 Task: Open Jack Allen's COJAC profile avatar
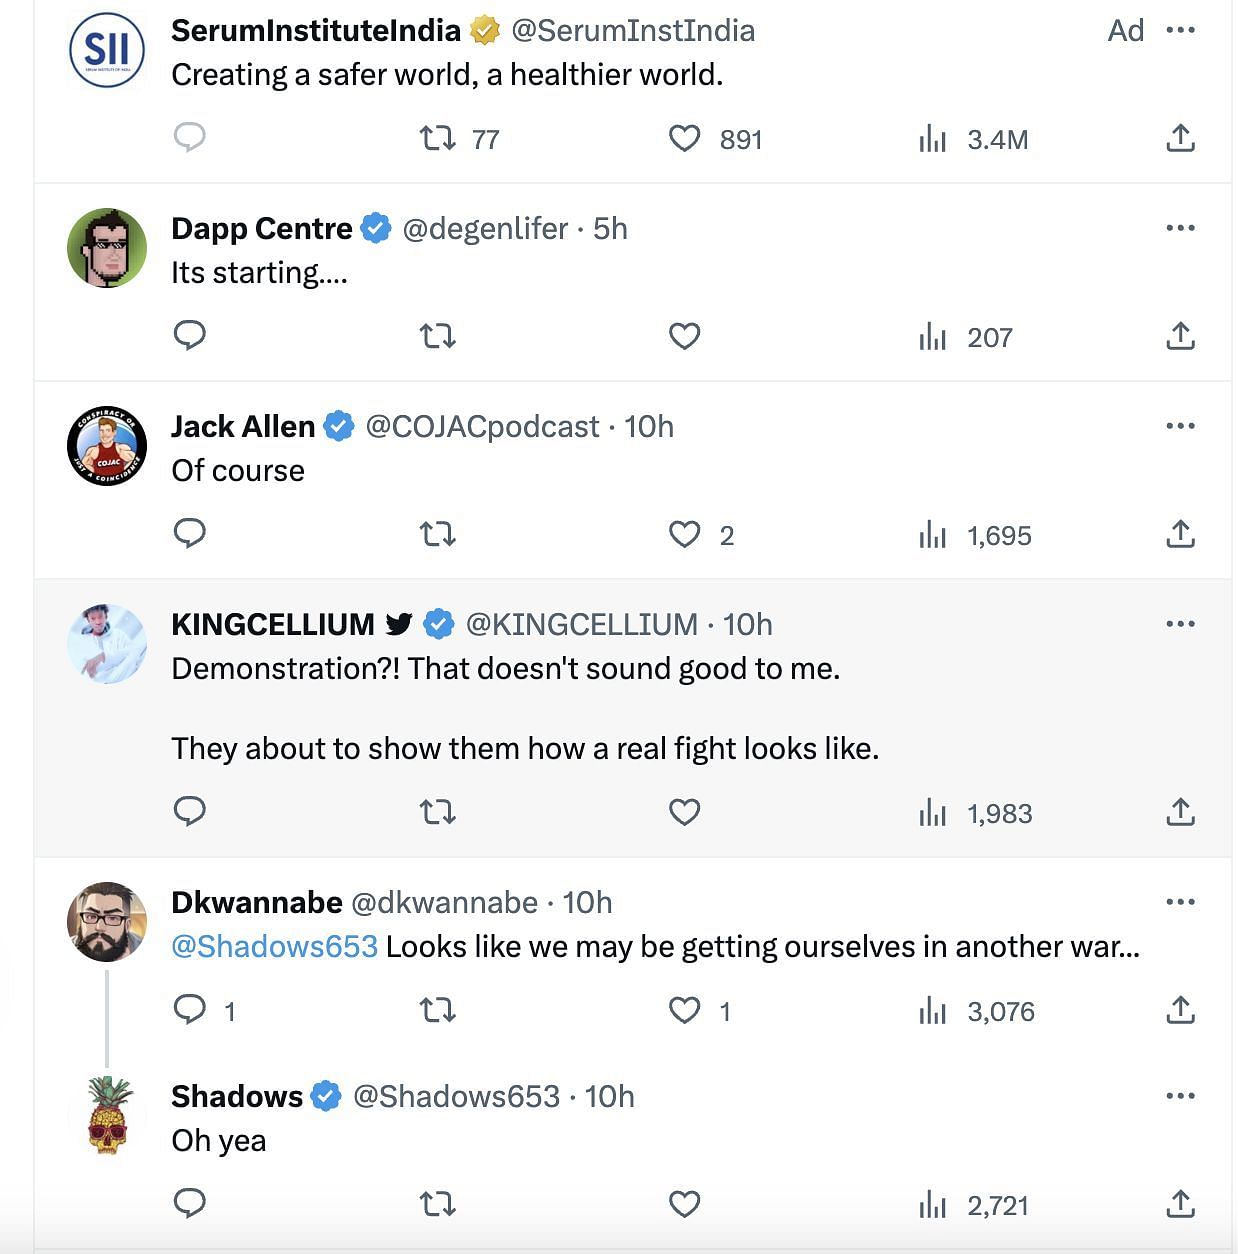[x=107, y=446]
